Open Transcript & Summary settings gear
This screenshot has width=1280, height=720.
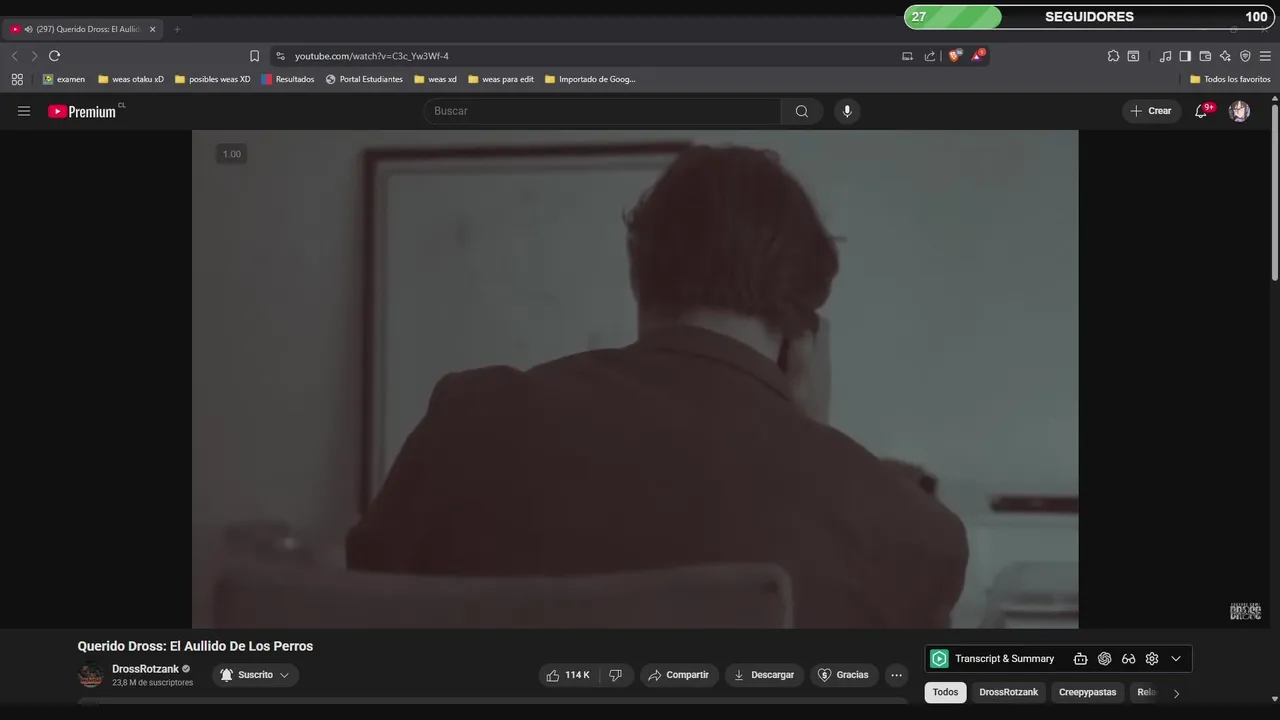(x=1152, y=659)
